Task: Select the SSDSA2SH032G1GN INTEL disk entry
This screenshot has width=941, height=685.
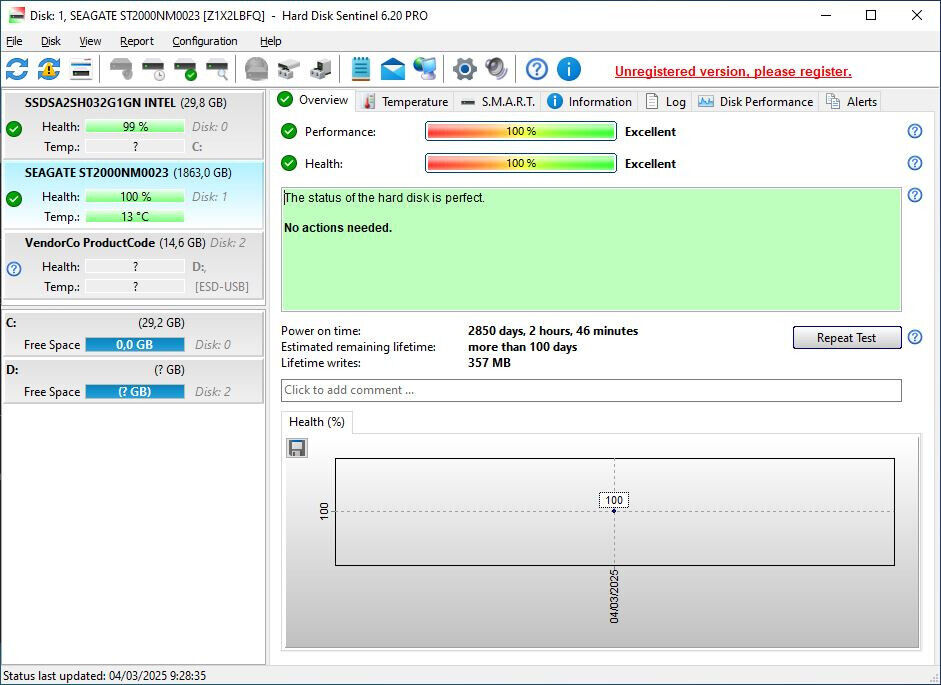Action: 133,125
